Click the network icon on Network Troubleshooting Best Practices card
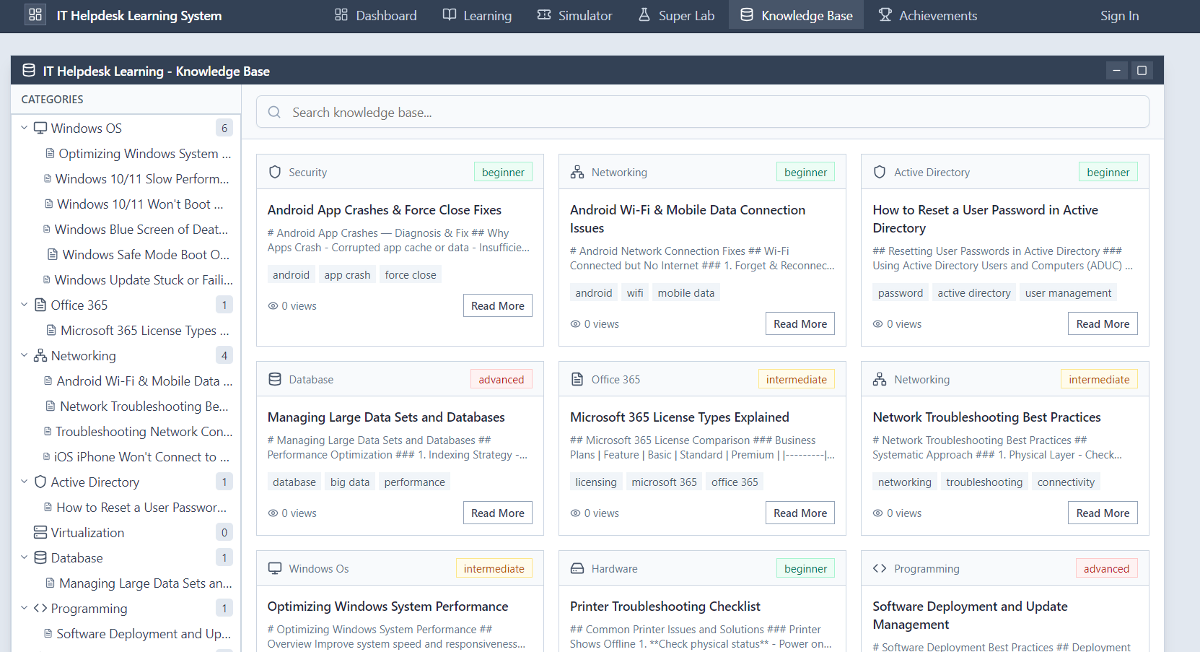 880,379
